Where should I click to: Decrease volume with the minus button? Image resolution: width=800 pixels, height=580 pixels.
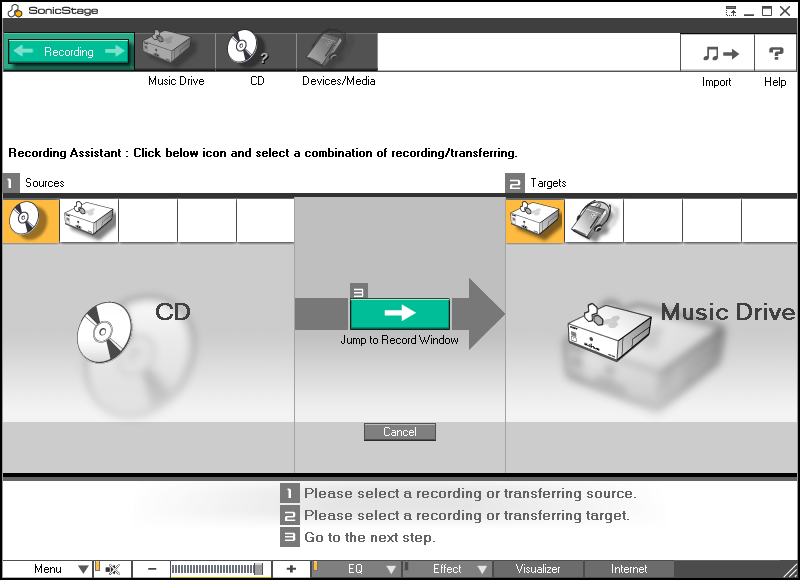point(152,569)
